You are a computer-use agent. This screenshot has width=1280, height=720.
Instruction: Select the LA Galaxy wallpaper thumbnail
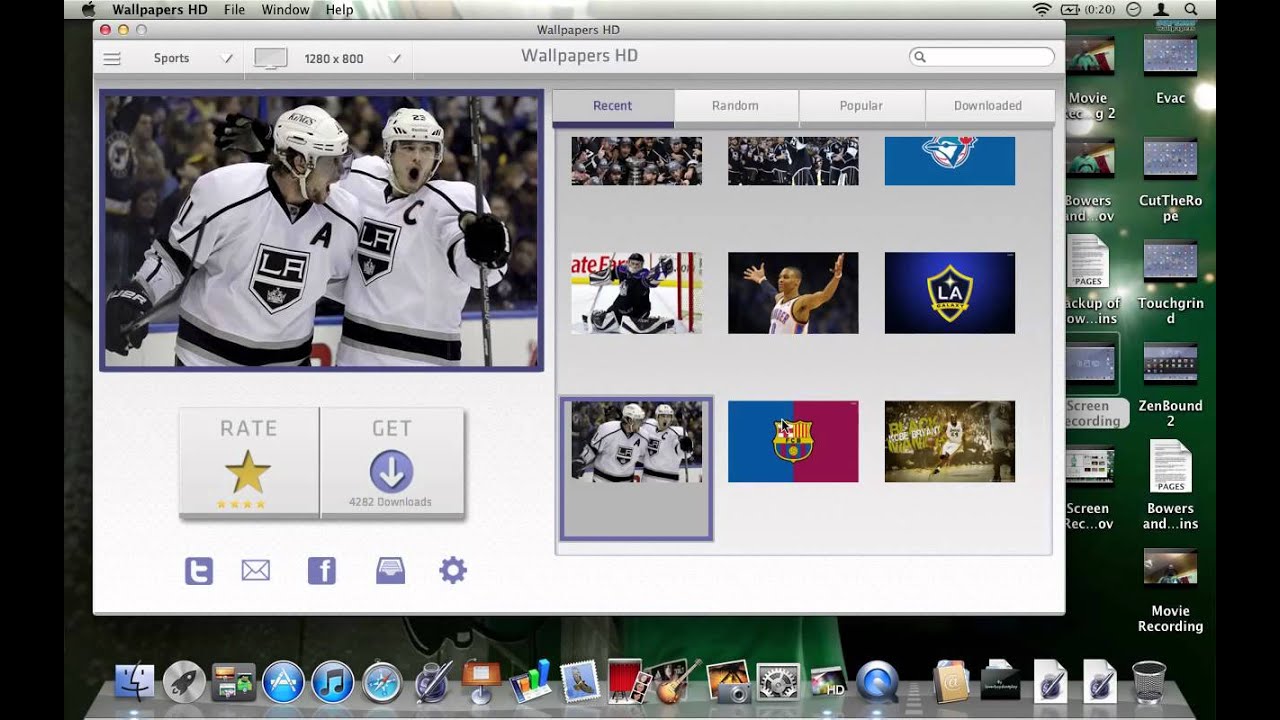[950, 293]
